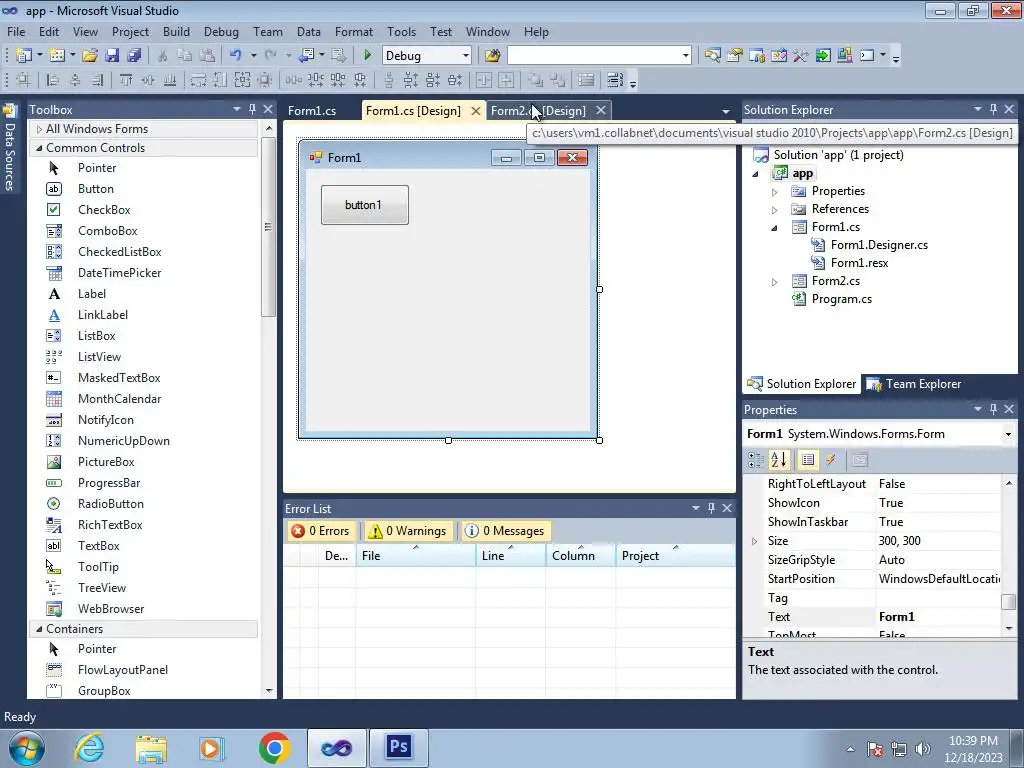Image resolution: width=1024 pixels, height=768 pixels.
Task: Open the Debug configuration dropdown
Action: click(465, 56)
